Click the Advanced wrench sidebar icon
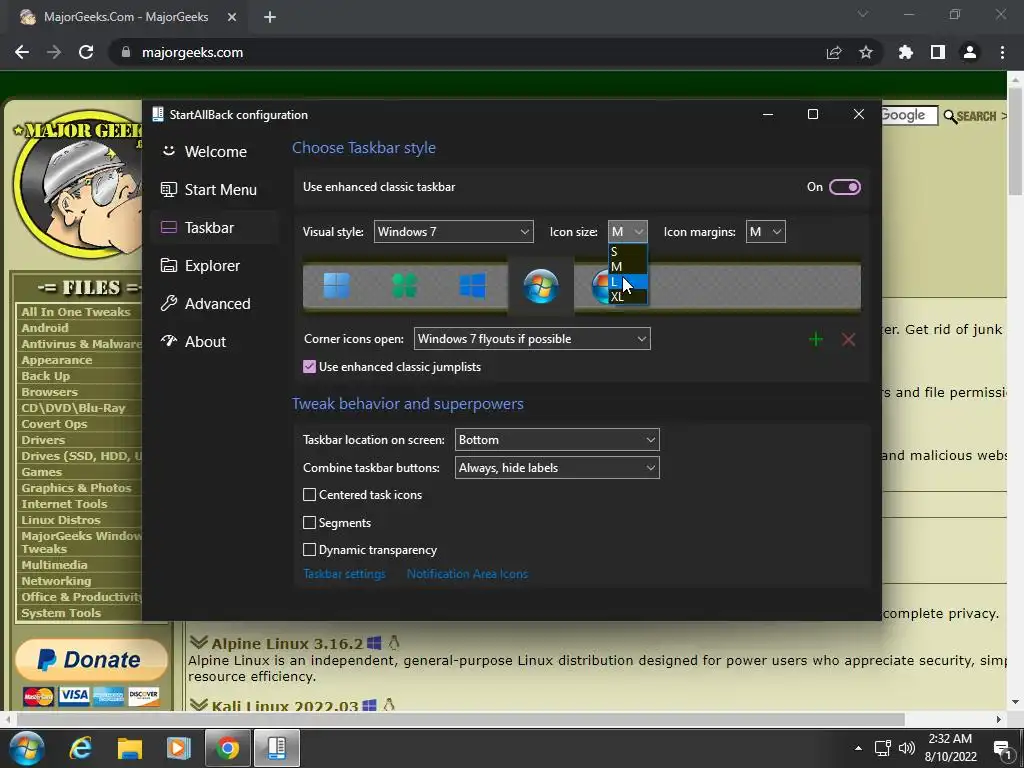This screenshot has height=768, width=1024. coord(168,303)
